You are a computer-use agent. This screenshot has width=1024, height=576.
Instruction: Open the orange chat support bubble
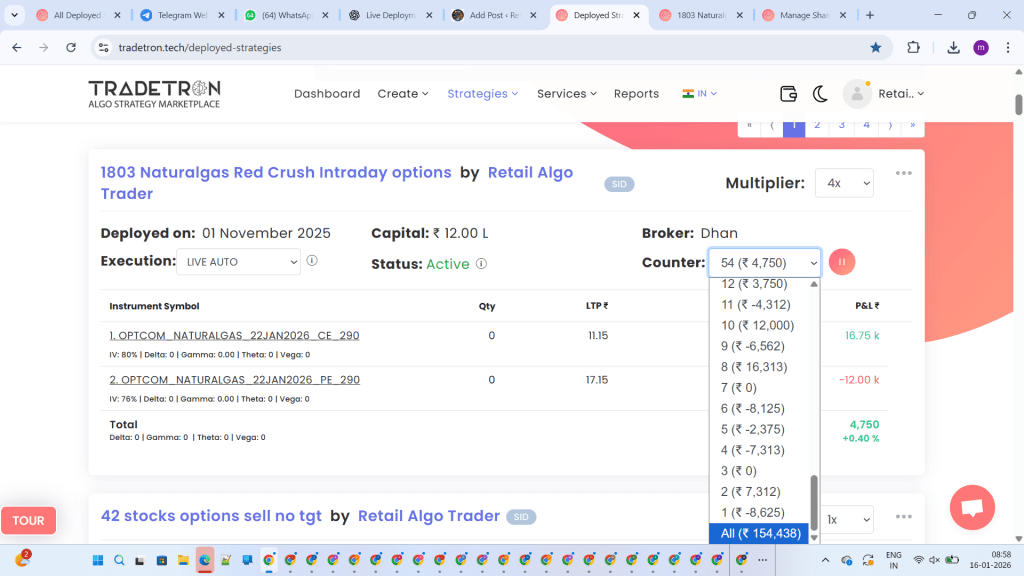pyautogui.click(x=972, y=507)
